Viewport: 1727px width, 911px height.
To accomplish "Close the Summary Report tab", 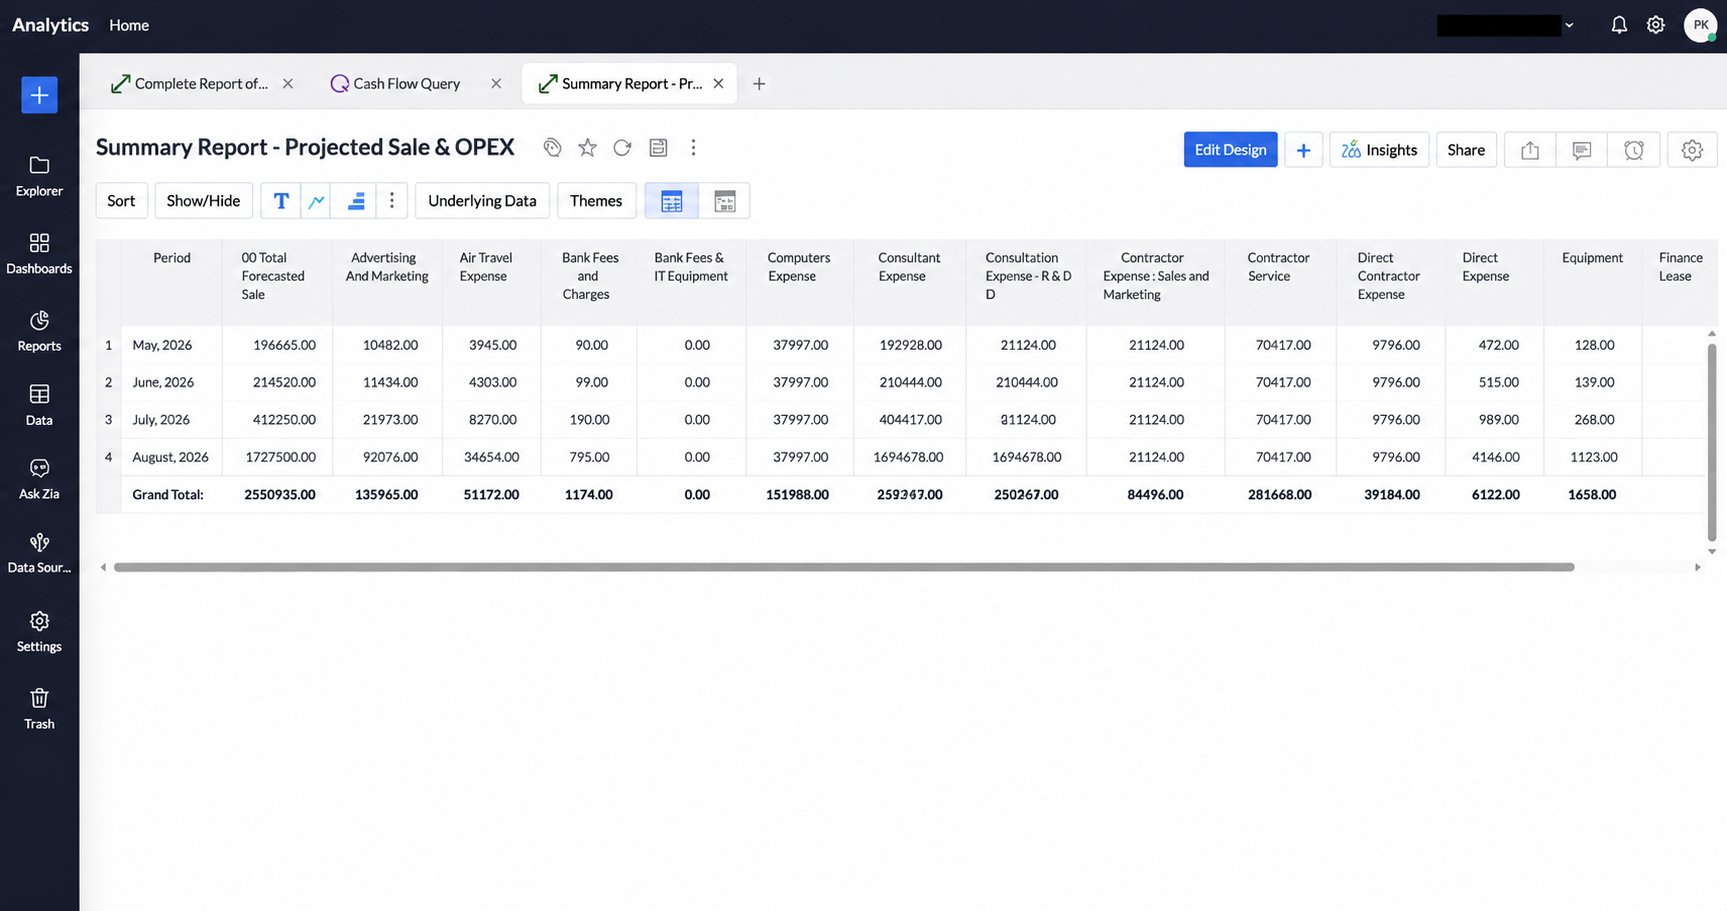I will pyautogui.click(x=718, y=84).
